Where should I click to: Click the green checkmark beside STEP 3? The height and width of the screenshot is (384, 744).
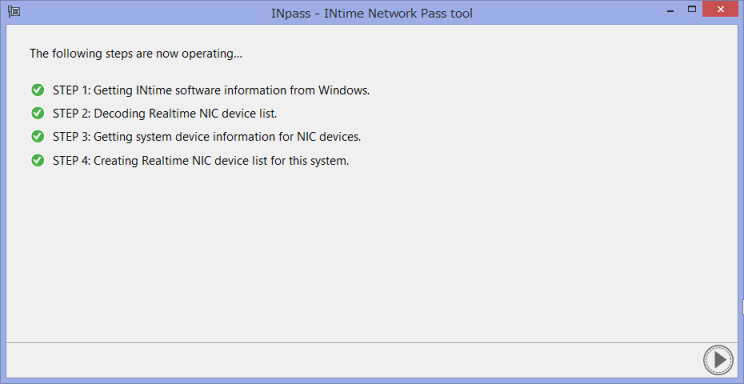click(x=37, y=137)
